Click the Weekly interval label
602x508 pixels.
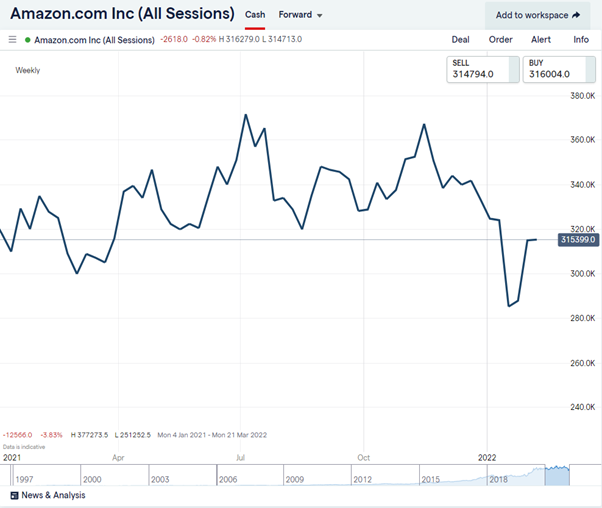28,70
